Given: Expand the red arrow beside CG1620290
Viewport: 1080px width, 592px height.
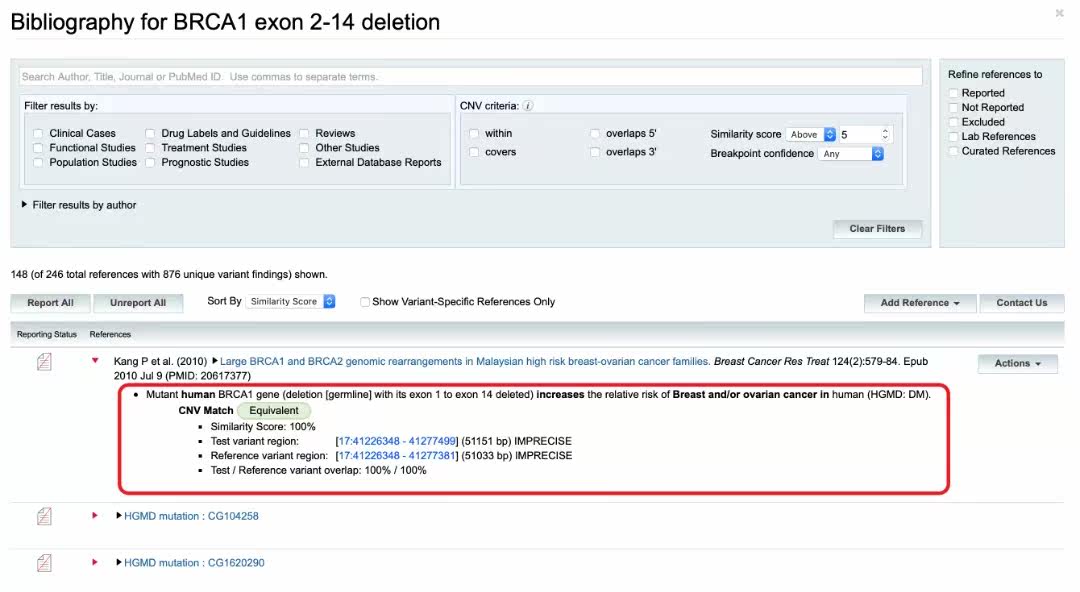Looking at the screenshot, I should coord(94,562).
